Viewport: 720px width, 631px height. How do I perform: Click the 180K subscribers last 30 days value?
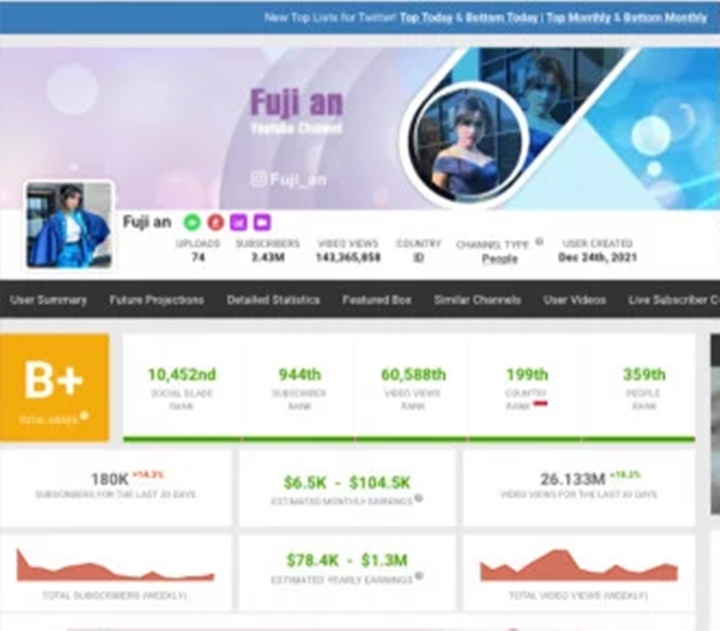(x=110, y=479)
